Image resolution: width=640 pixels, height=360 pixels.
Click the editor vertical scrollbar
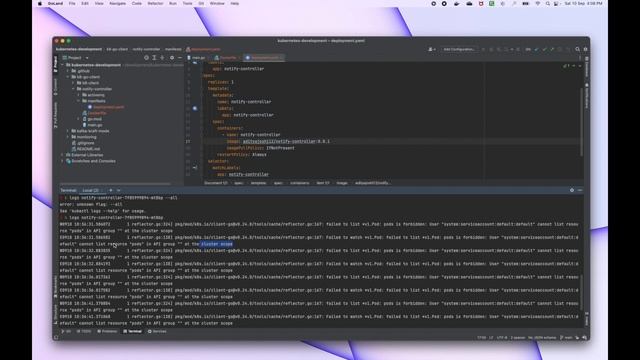click(581, 122)
